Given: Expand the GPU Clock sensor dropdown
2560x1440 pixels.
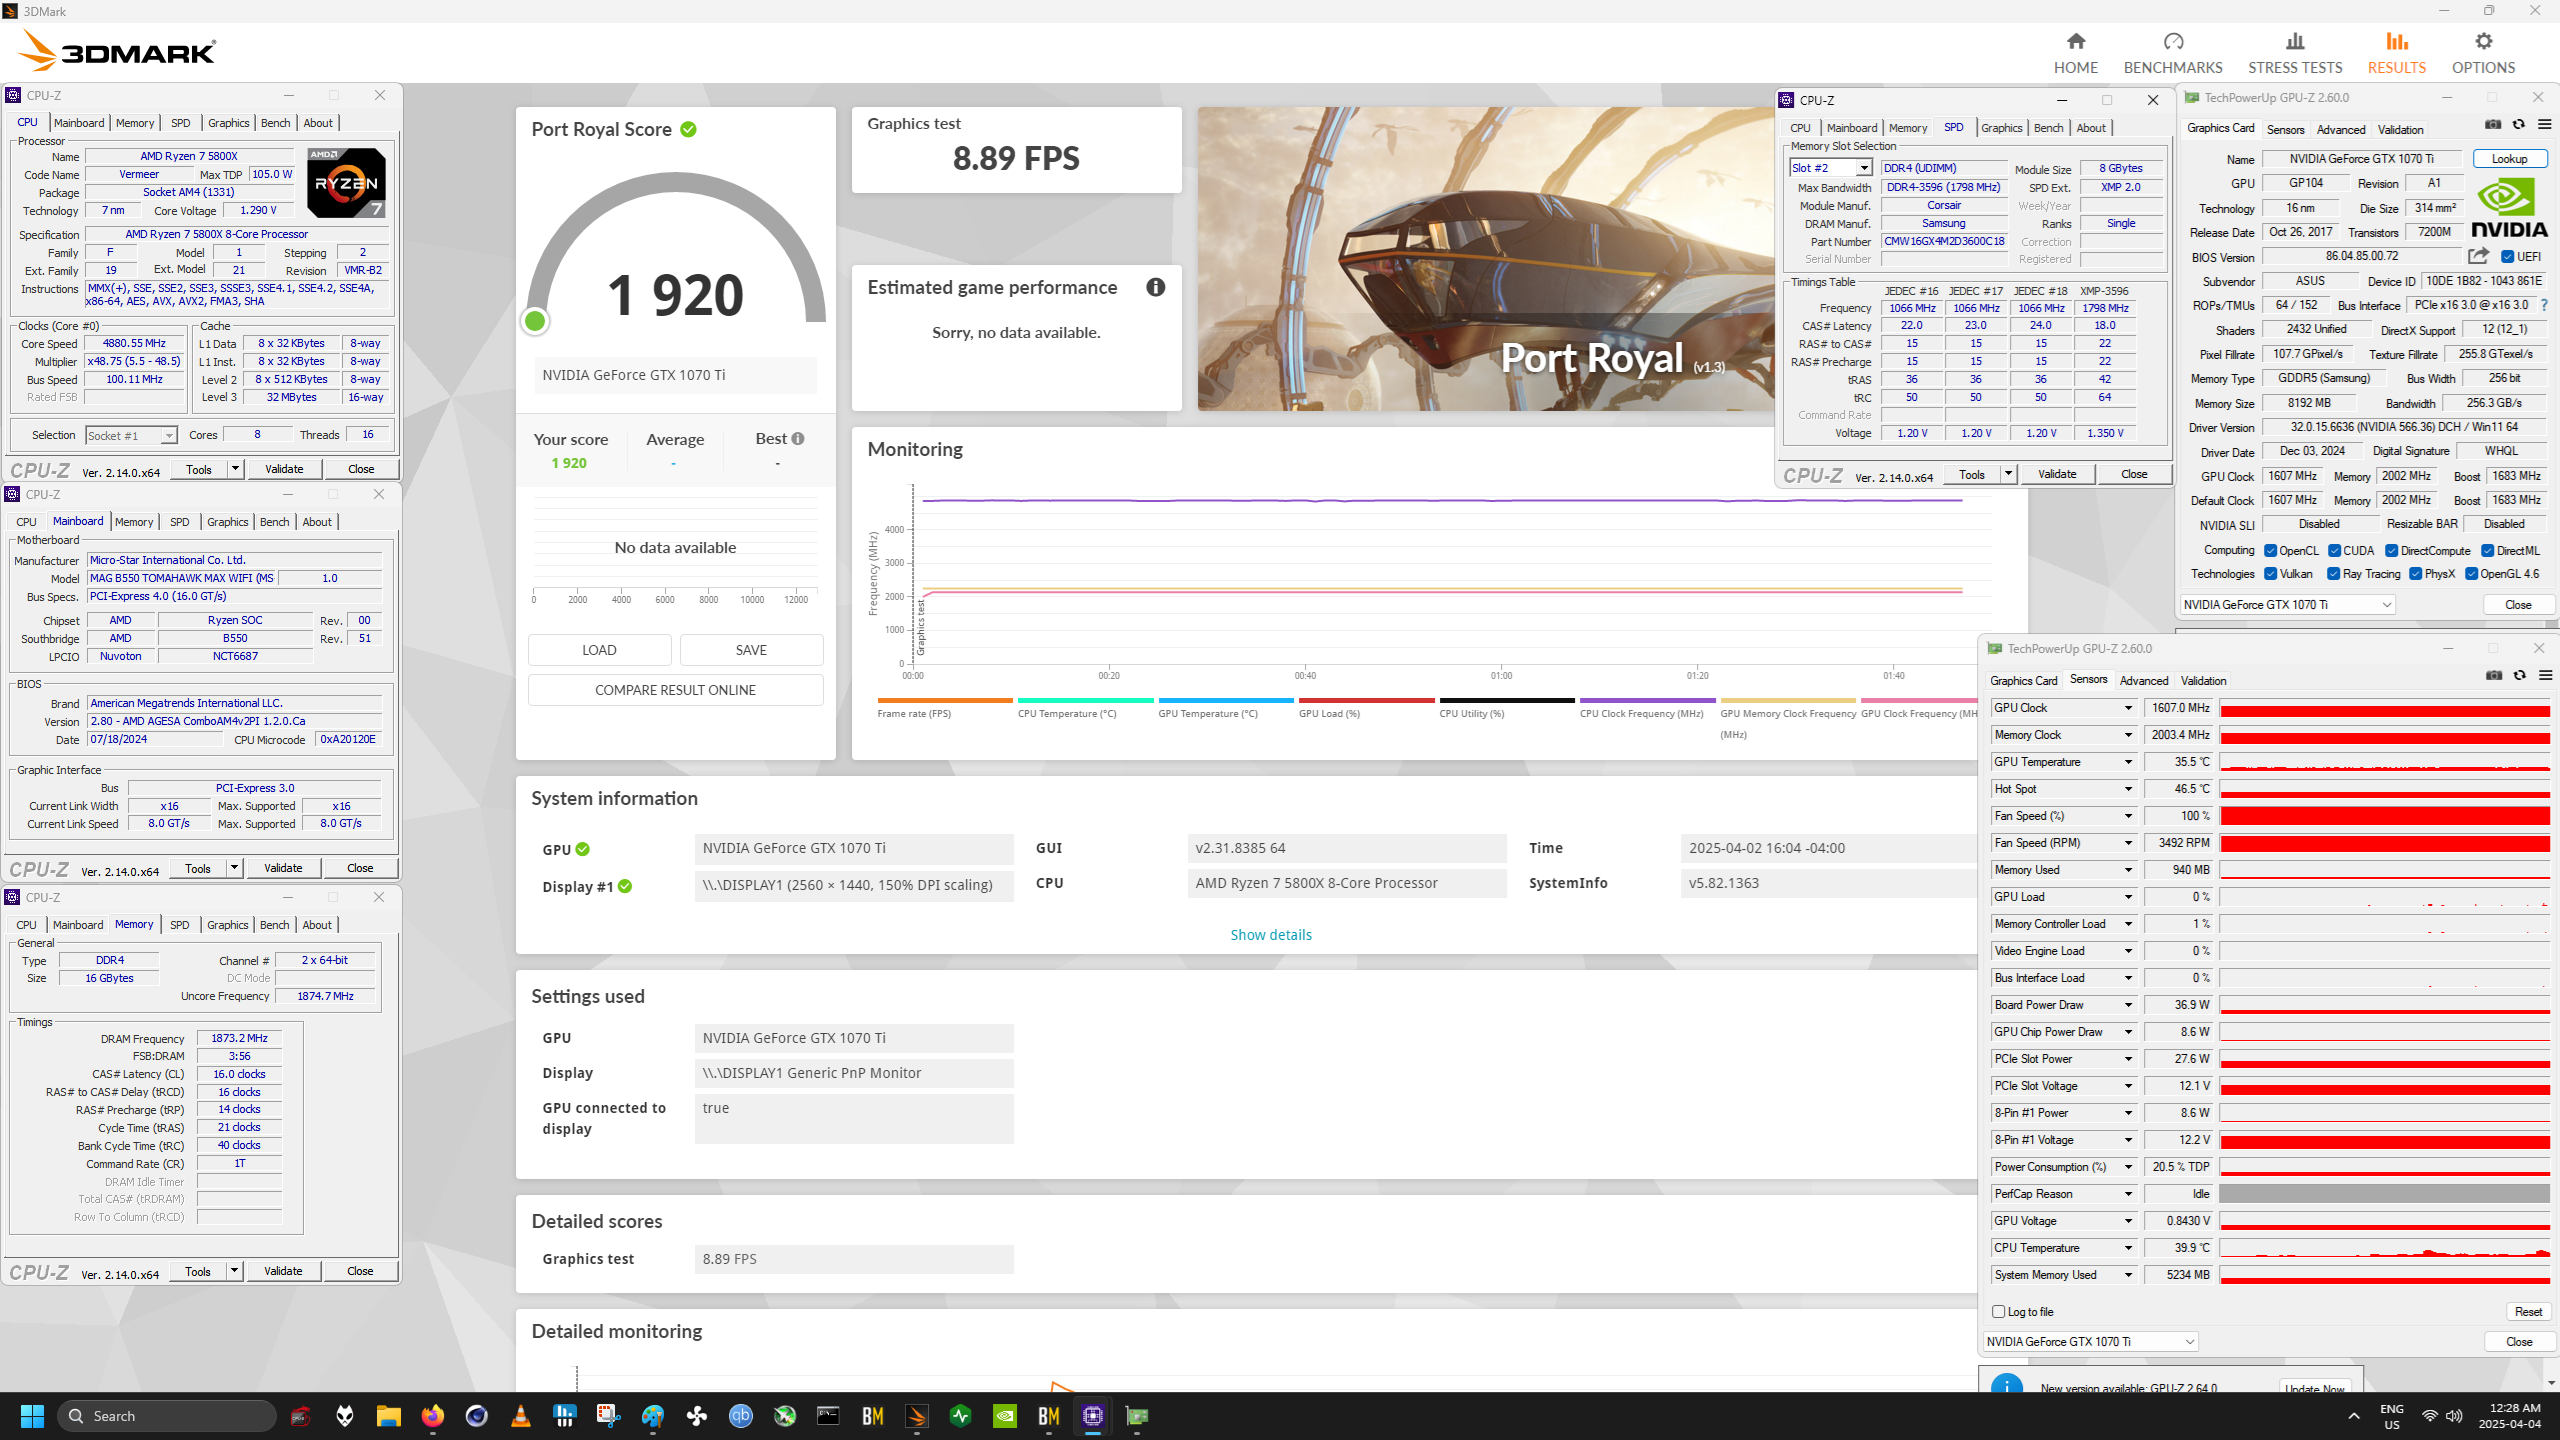Looking at the screenshot, I should click(2128, 708).
